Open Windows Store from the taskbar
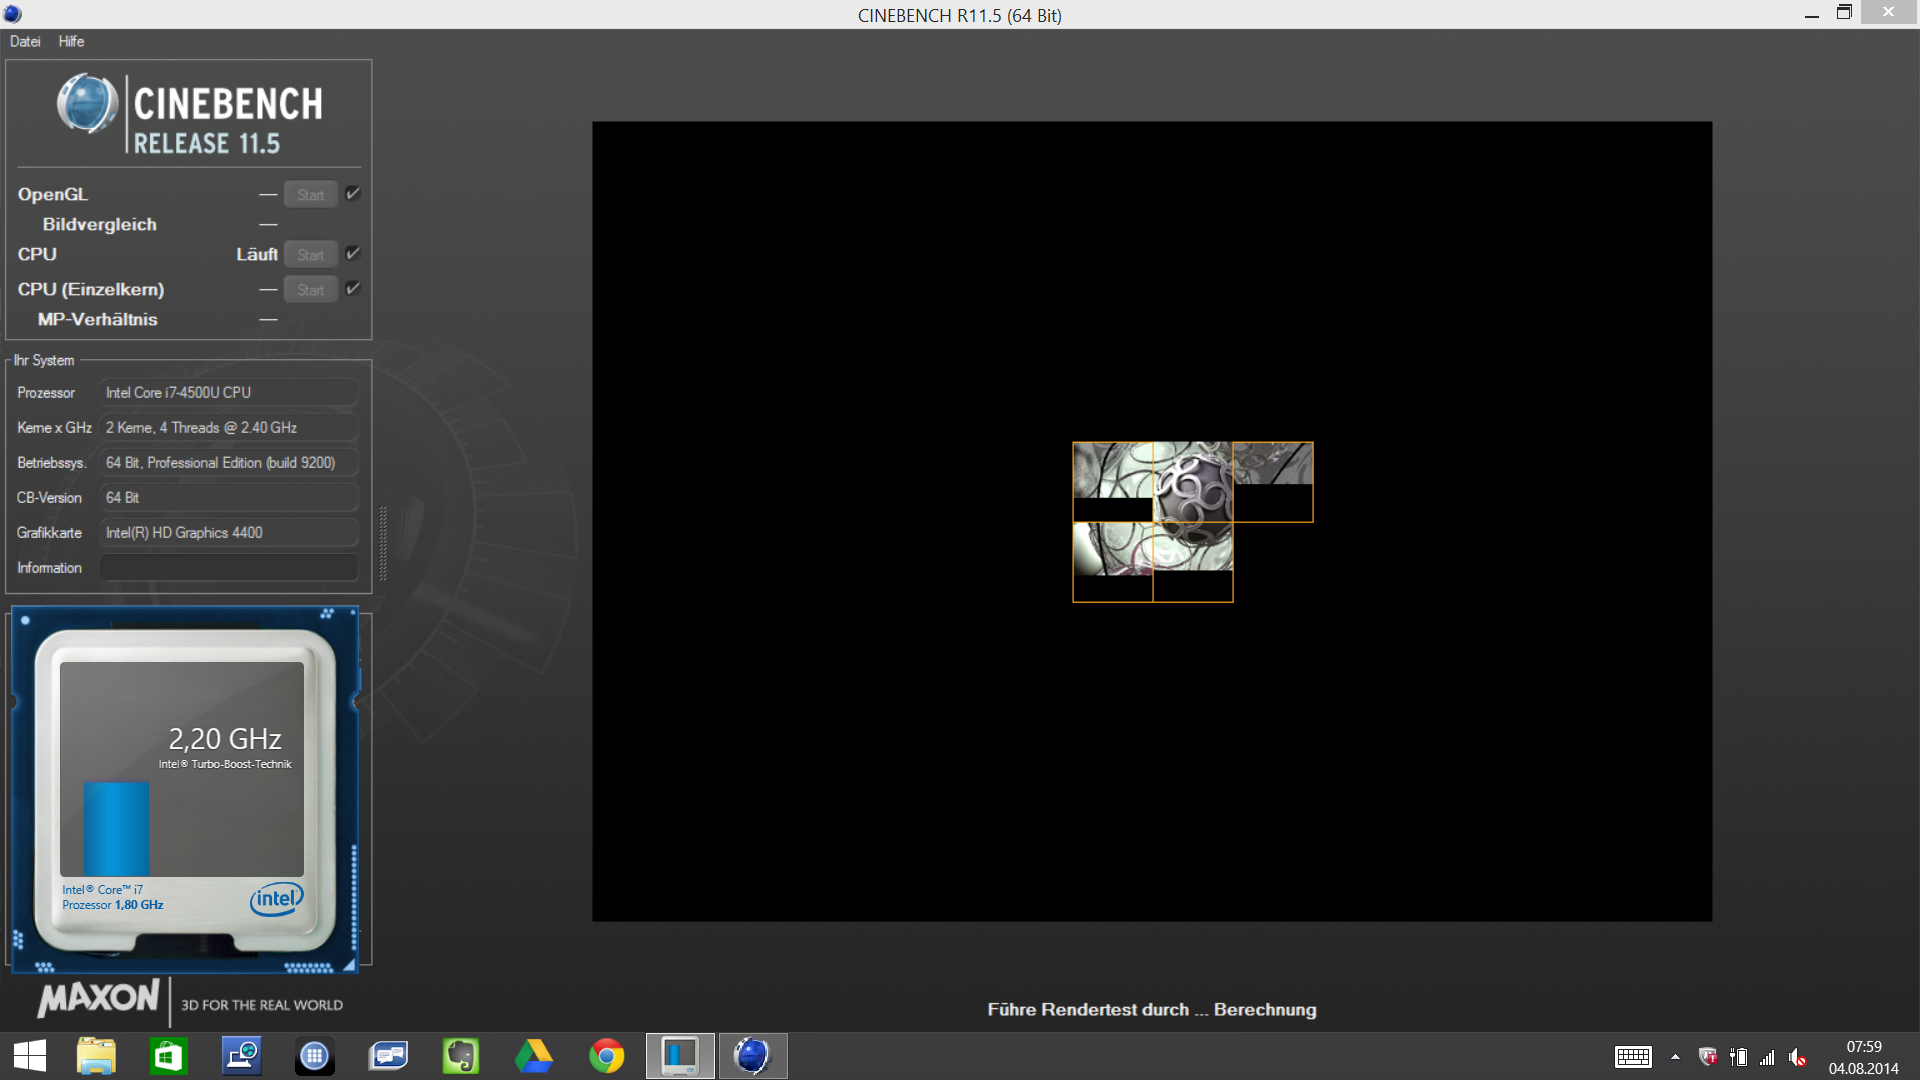The image size is (1920, 1080). pyautogui.click(x=168, y=1056)
